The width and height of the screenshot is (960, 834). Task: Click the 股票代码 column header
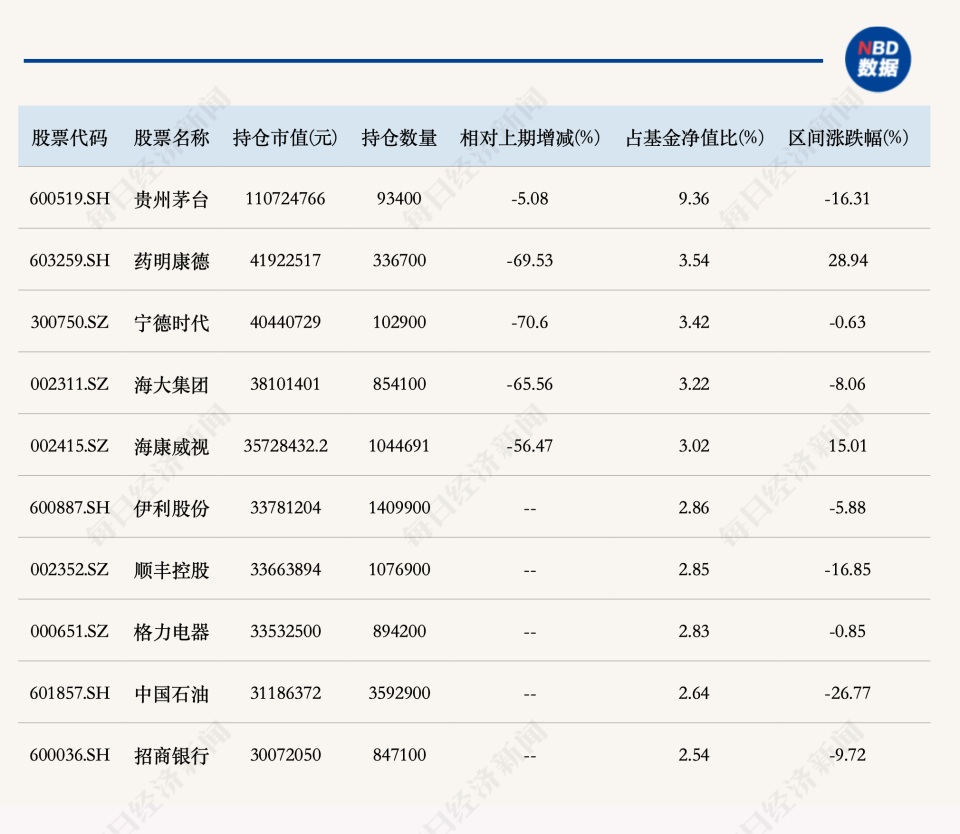click(x=69, y=138)
